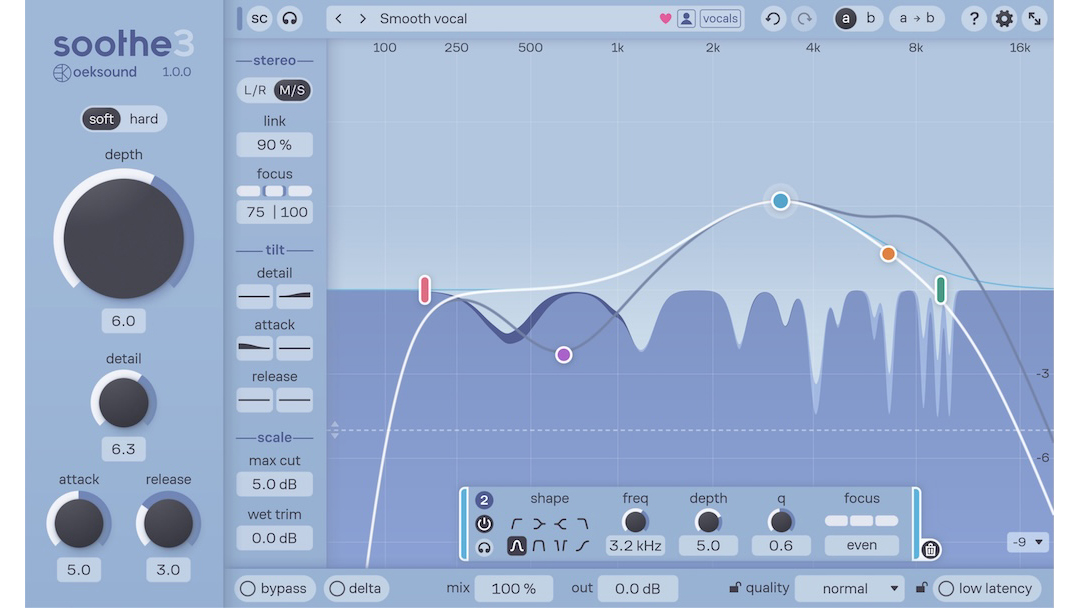Select the blue band 2 node
This screenshot has width=1080, height=608.
[x=780, y=201]
